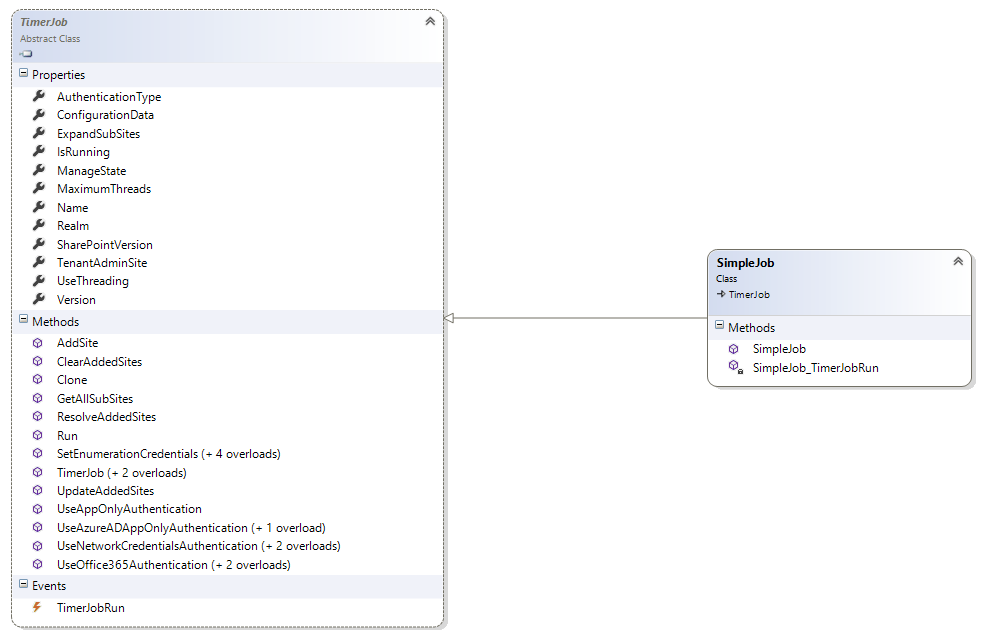
Task: Click the TimerJob inheritance arrow icon in SimpleJob
Action: [723, 294]
